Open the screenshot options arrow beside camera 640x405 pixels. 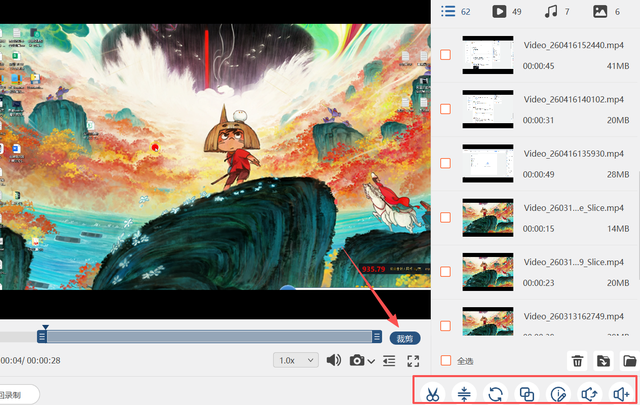click(x=371, y=361)
